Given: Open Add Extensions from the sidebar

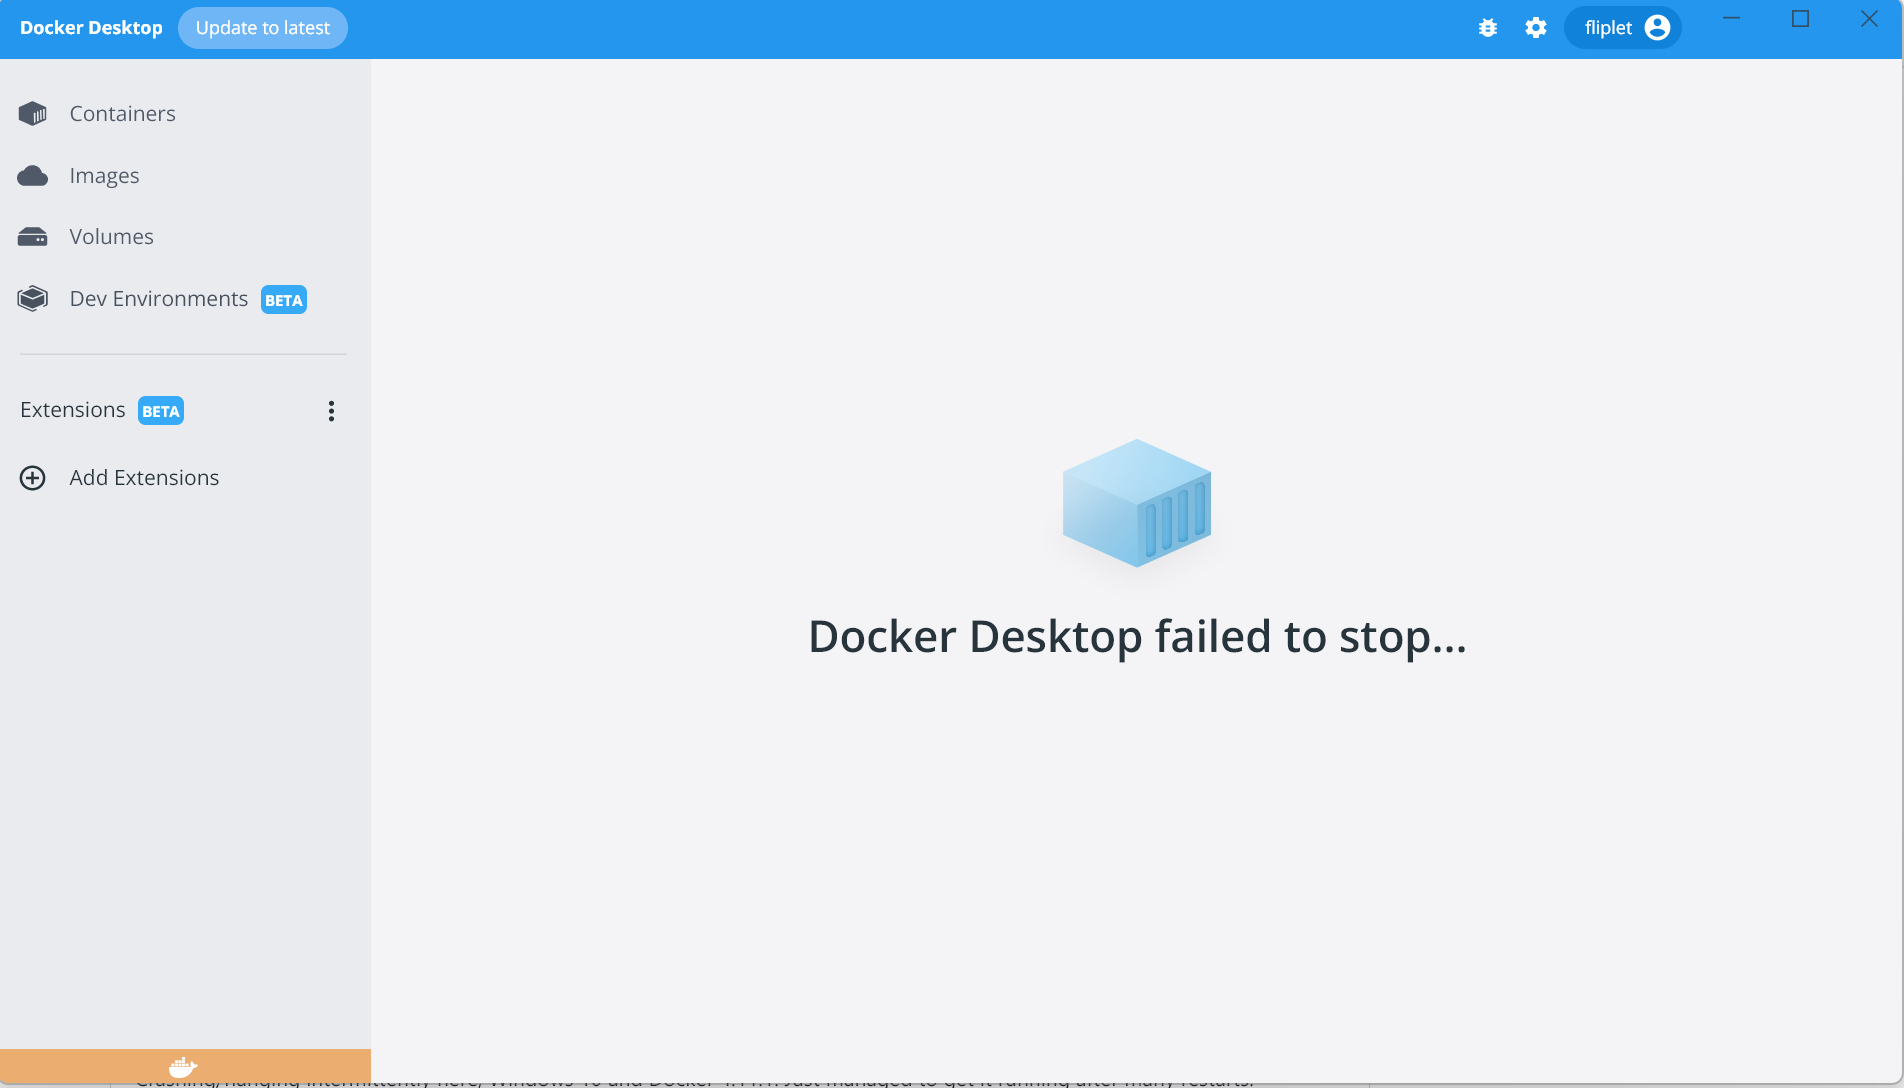Looking at the screenshot, I should [144, 478].
